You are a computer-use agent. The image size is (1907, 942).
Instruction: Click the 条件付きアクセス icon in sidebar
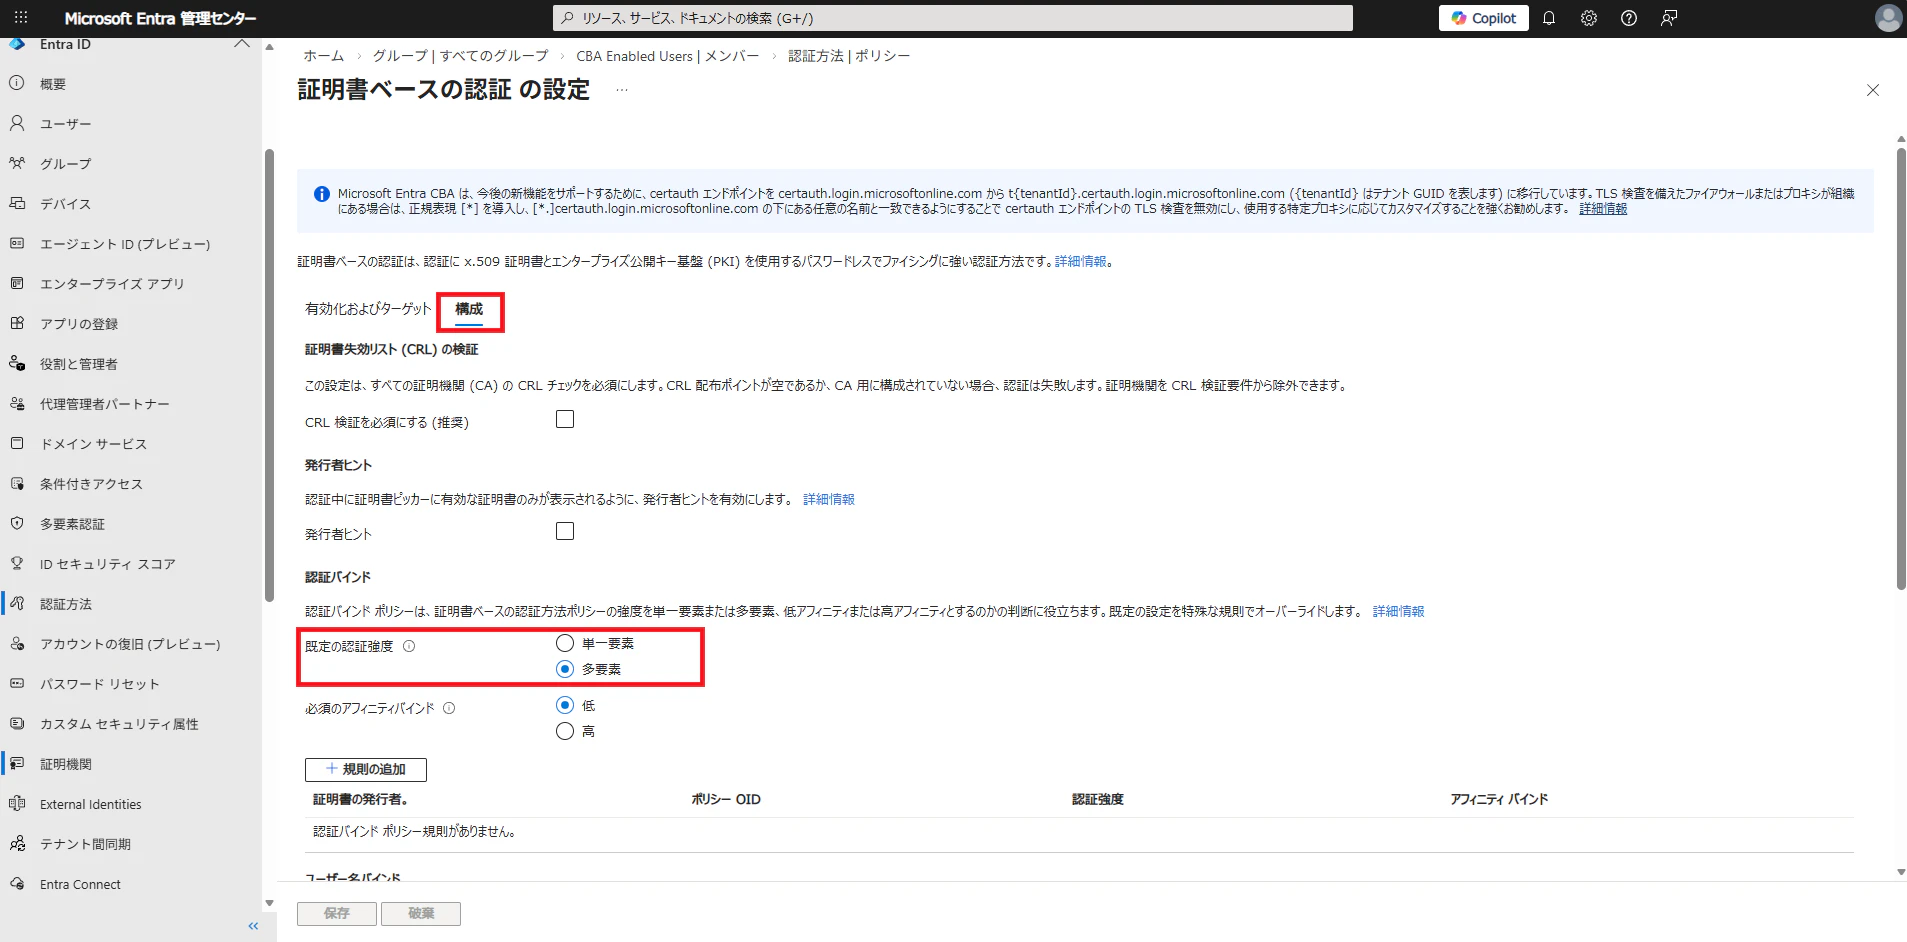click(x=17, y=483)
